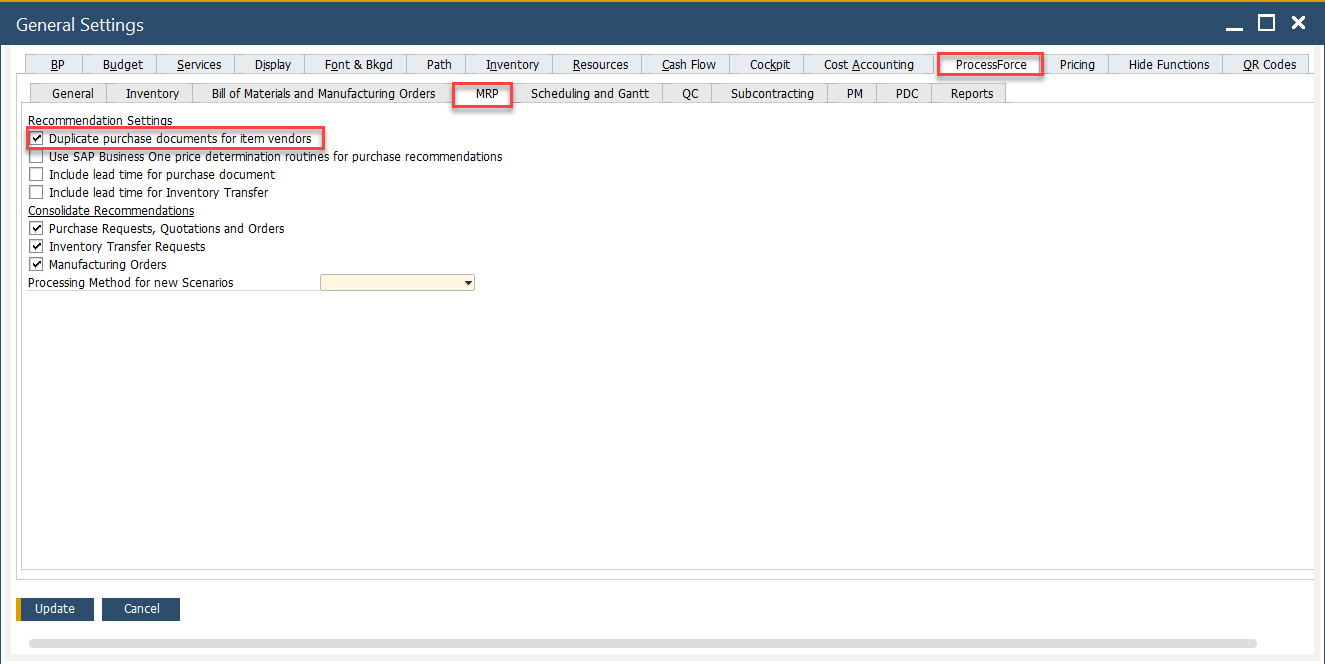Uncheck Manufacturing Orders consolidation checkbox
This screenshot has width=1325, height=664.
click(37, 265)
